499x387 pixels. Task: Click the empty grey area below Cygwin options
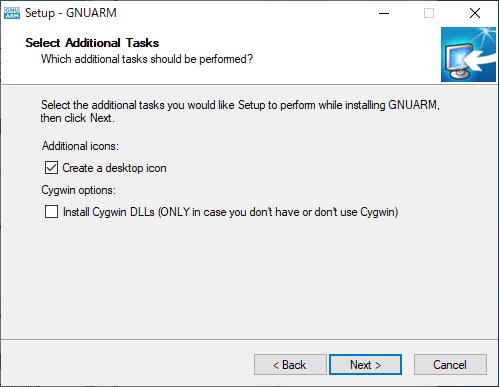[x=249, y=279]
